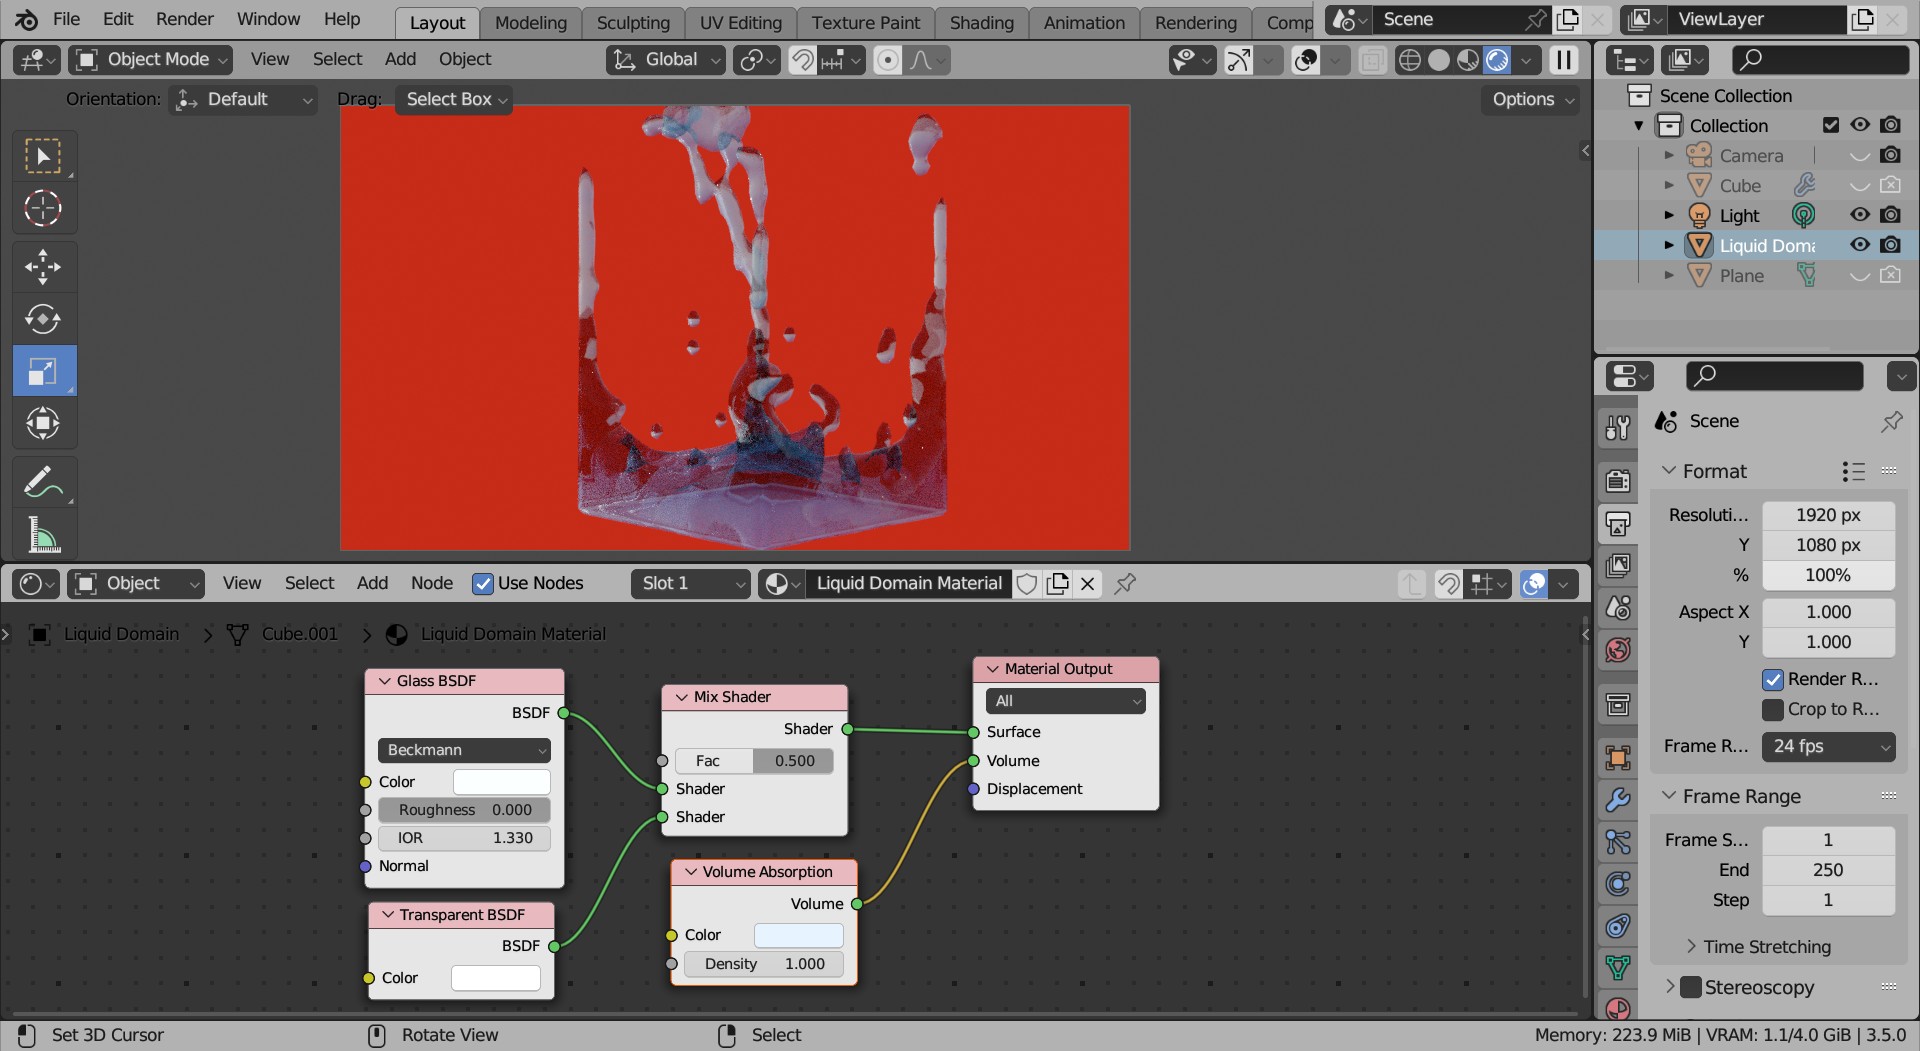Switch to the Shading workspace tab
The width and height of the screenshot is (1920, 1051).
(981, 23)
